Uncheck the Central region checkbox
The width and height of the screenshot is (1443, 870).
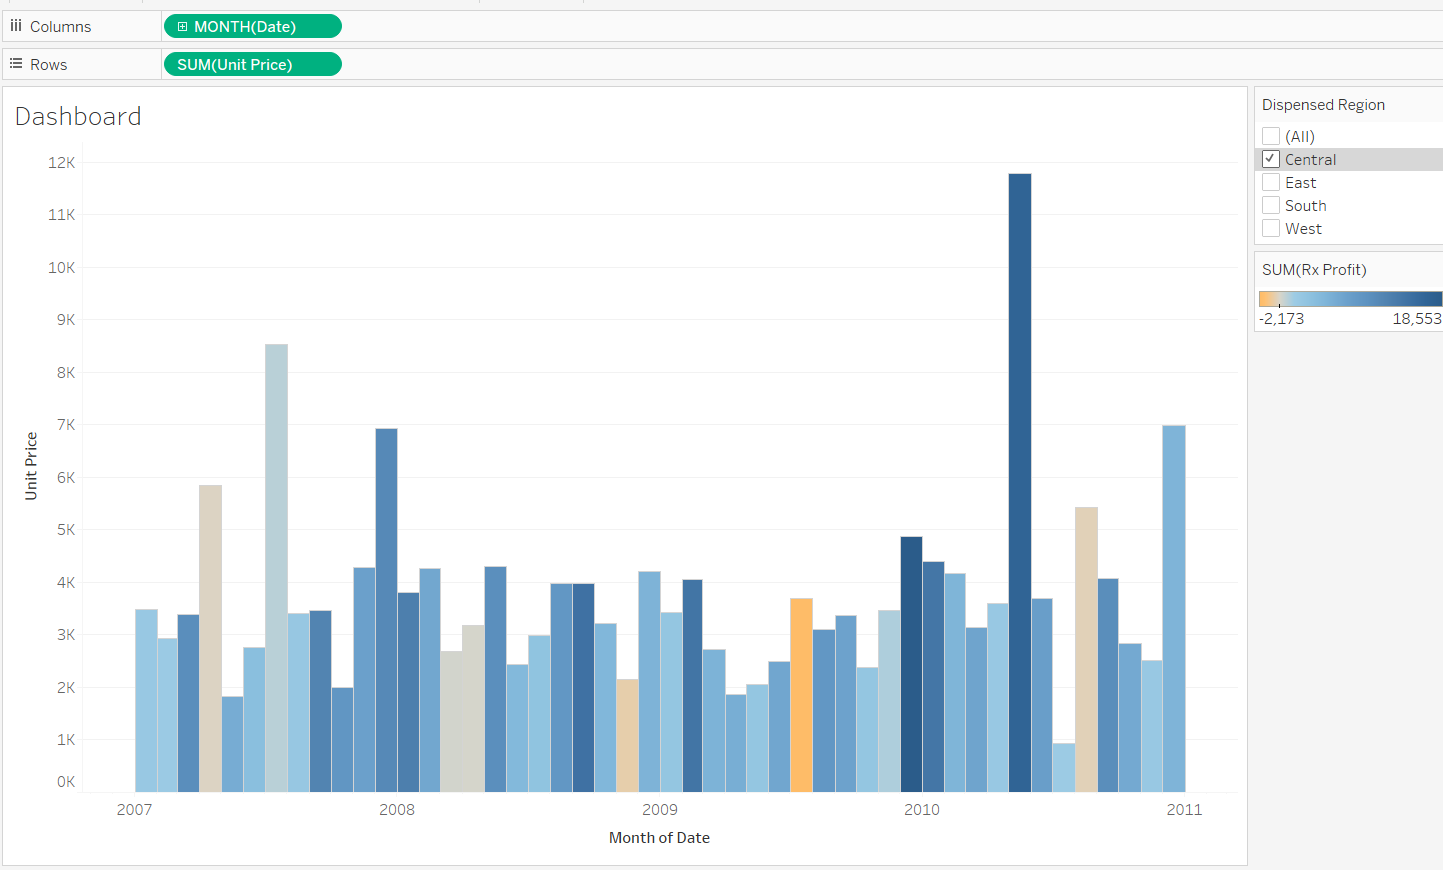click(x=1271, y=158)
